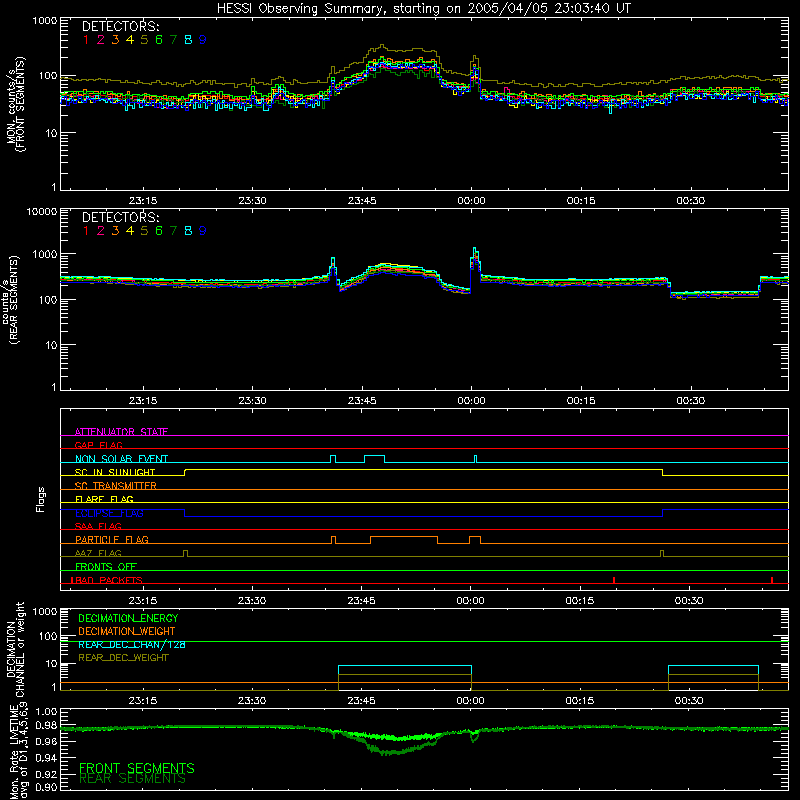Screen dimensions: 800x800
Task: Pick detector 2 in the rear segments legend
Action: 101,231
